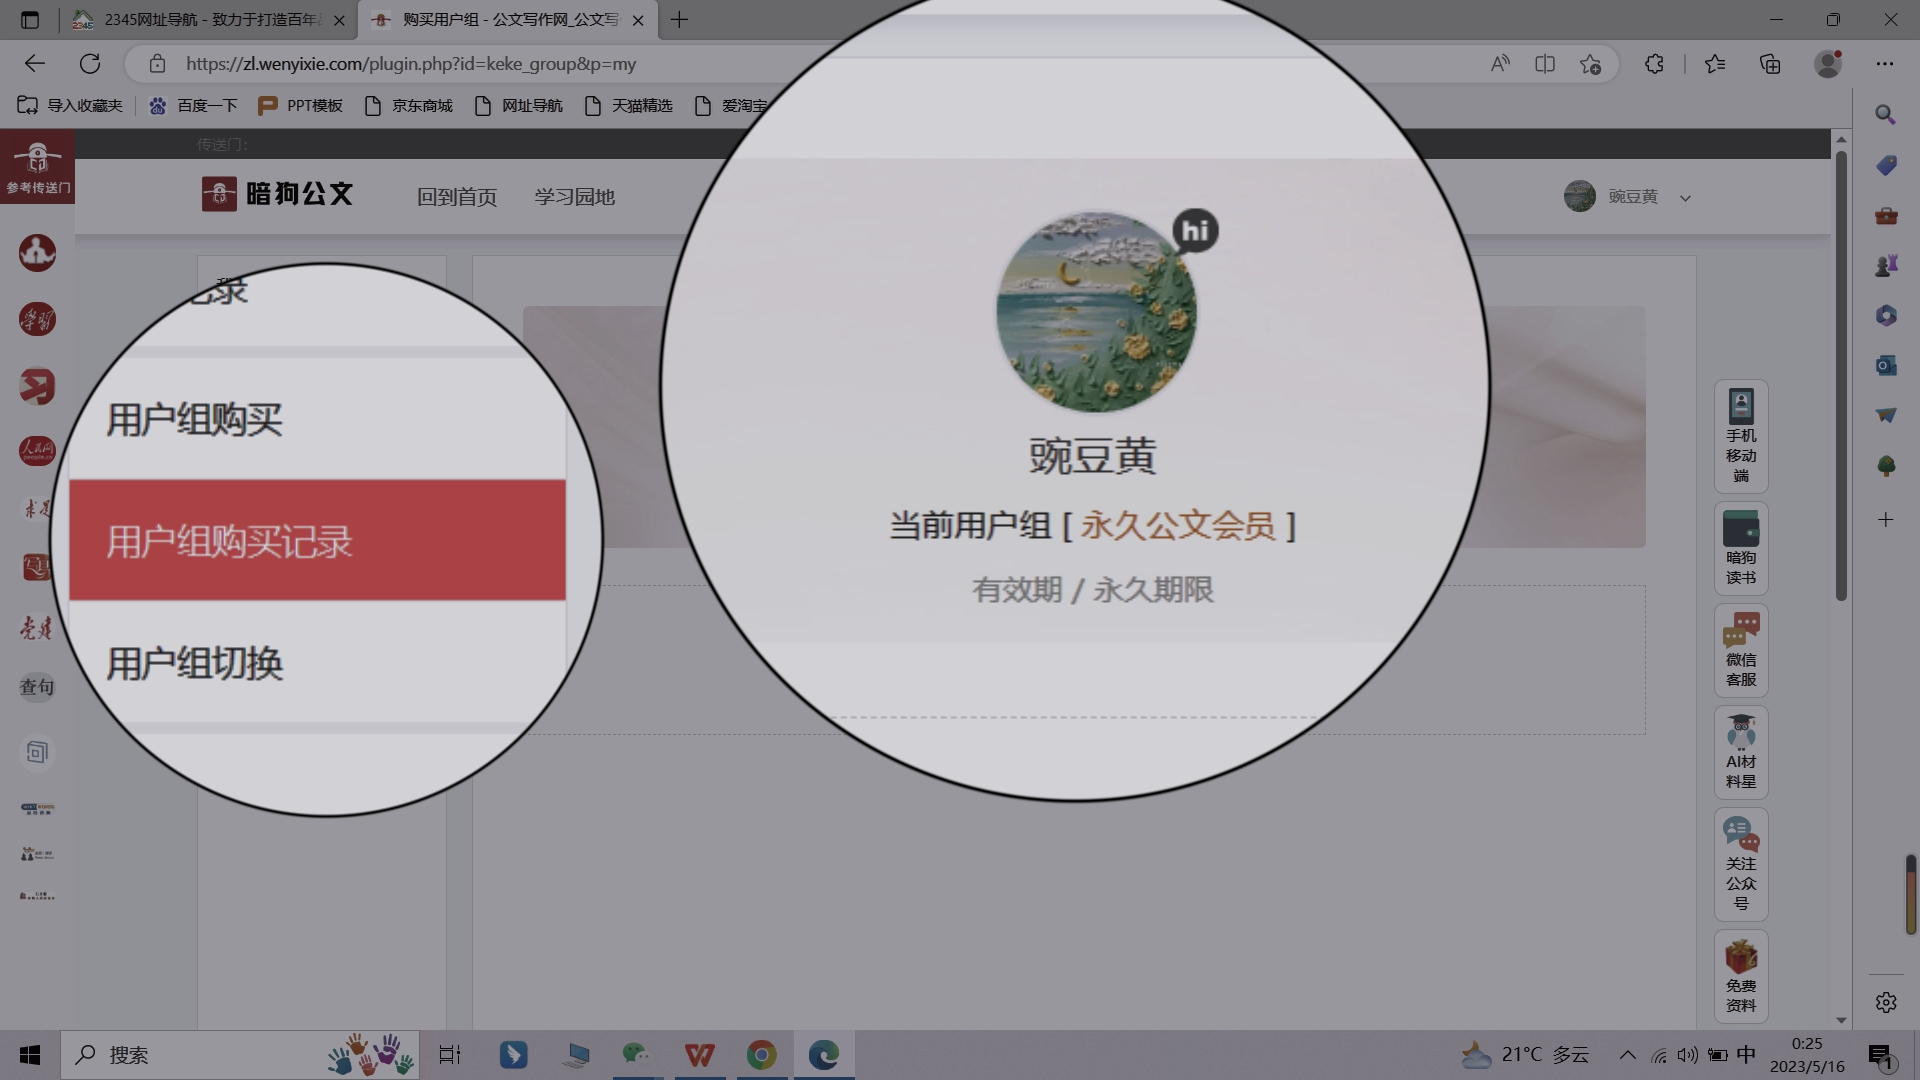
Task: Open the PPT模板 bookmark
Action: [x=301, y=106]
